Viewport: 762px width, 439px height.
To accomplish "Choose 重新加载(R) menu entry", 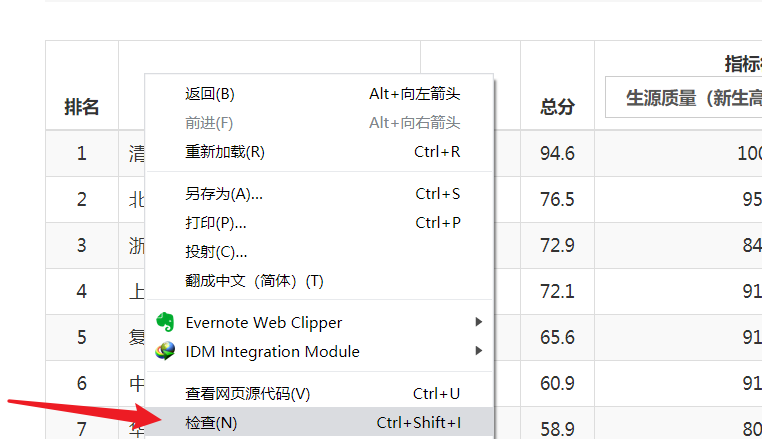I will 319,152.
